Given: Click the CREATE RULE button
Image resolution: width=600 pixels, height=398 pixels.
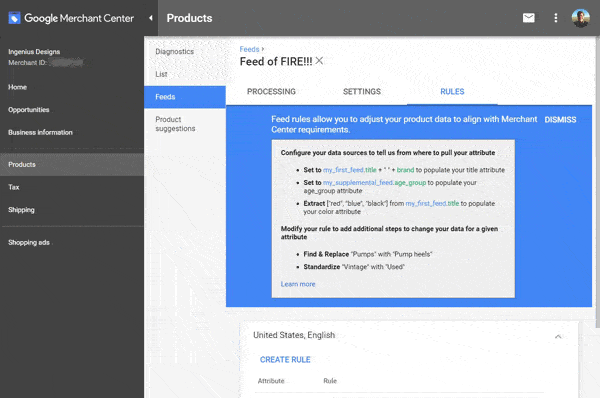Looking at the screenshot, I should point(285,360).
